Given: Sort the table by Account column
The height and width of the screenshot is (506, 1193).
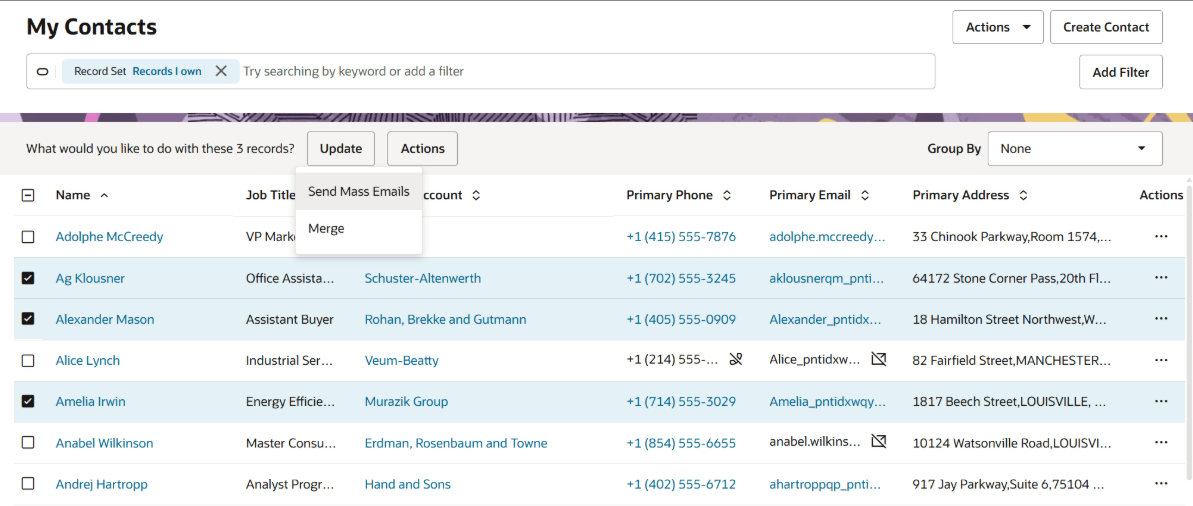Looking at the screenshot, I should tap(476, 196).
